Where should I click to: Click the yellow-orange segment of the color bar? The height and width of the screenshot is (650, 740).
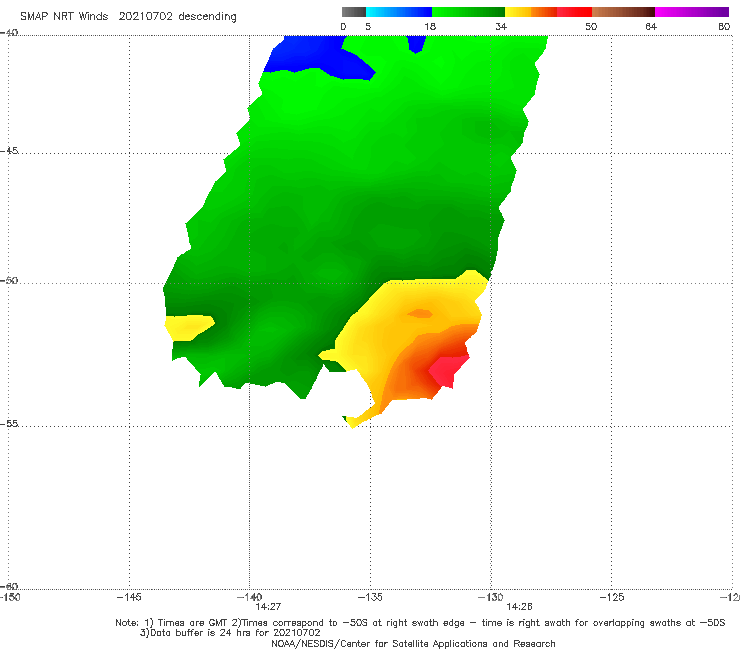point(530,12)
